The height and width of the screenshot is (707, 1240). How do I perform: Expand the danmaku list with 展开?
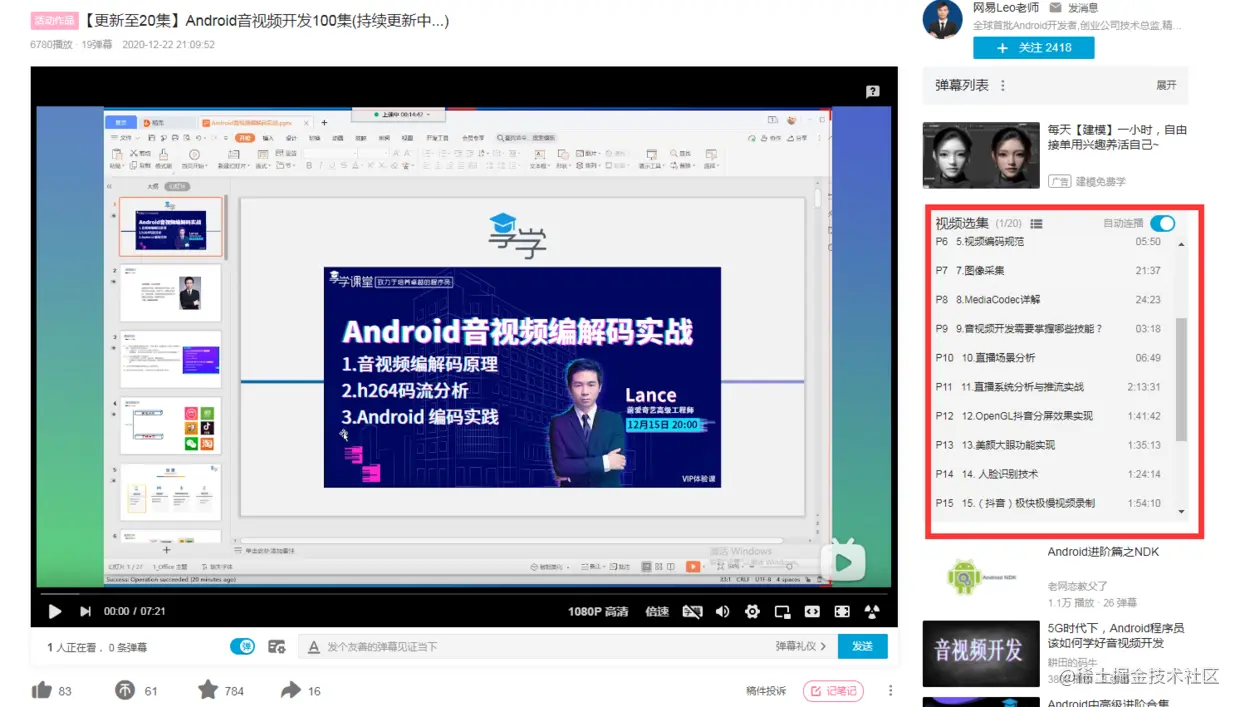[1166, 86]
